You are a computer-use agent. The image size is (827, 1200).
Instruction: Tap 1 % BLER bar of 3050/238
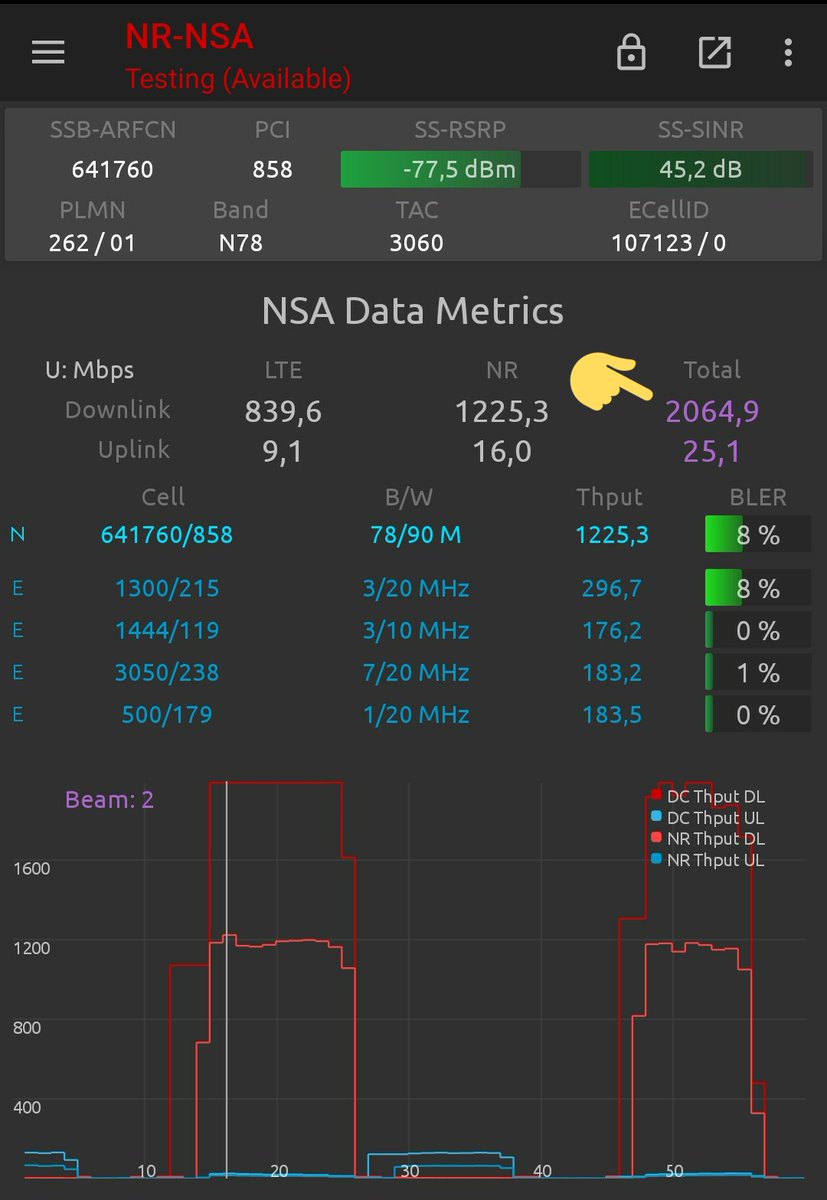point(758,673)
